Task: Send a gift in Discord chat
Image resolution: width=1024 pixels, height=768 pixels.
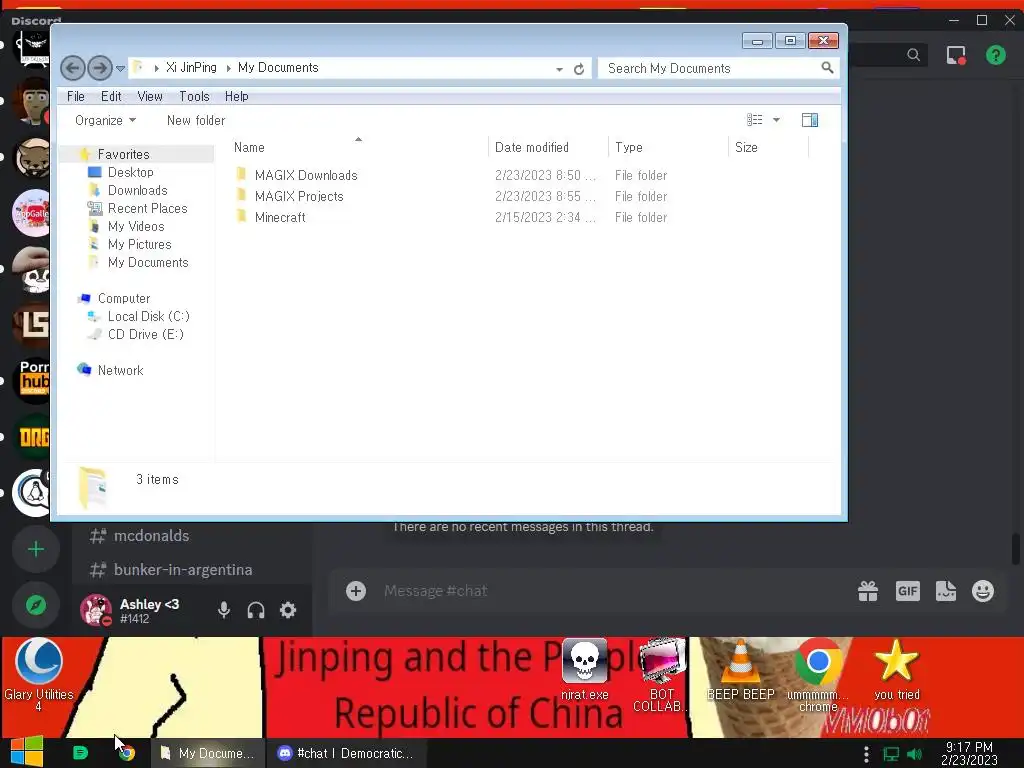Action: (x=868, y=591)
